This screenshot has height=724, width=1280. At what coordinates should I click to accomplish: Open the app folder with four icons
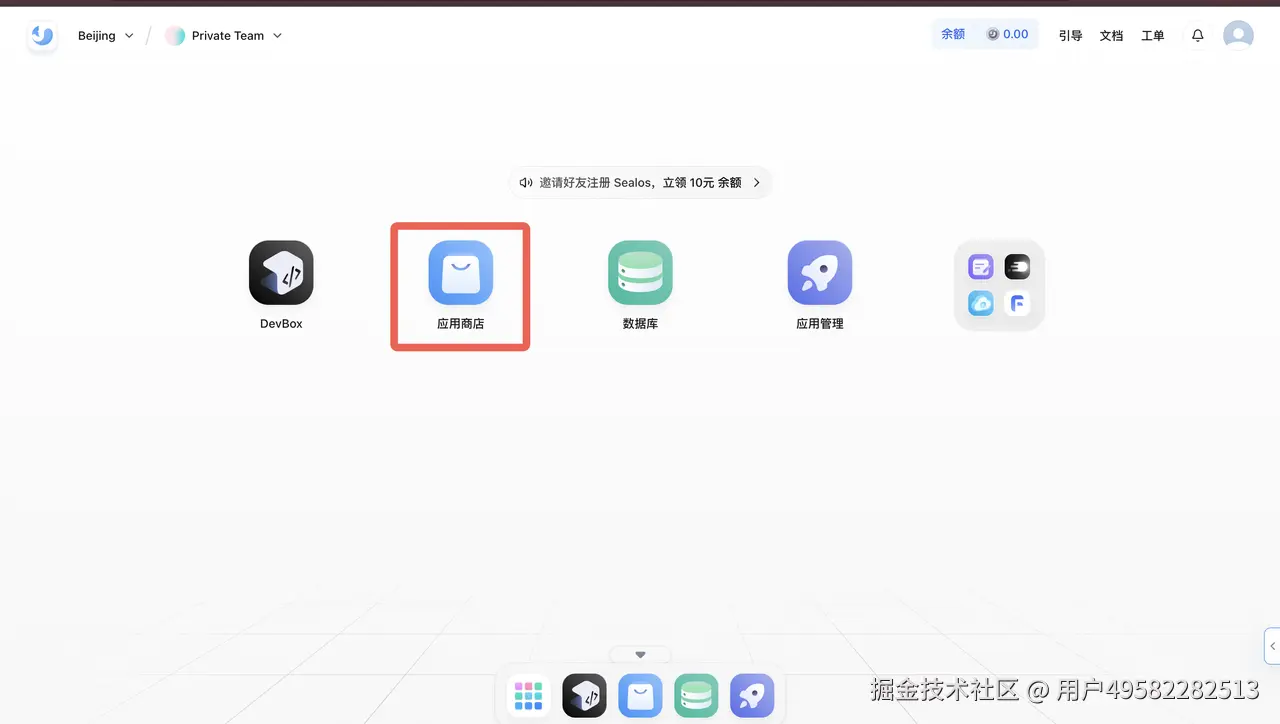tap(1000, 285)
